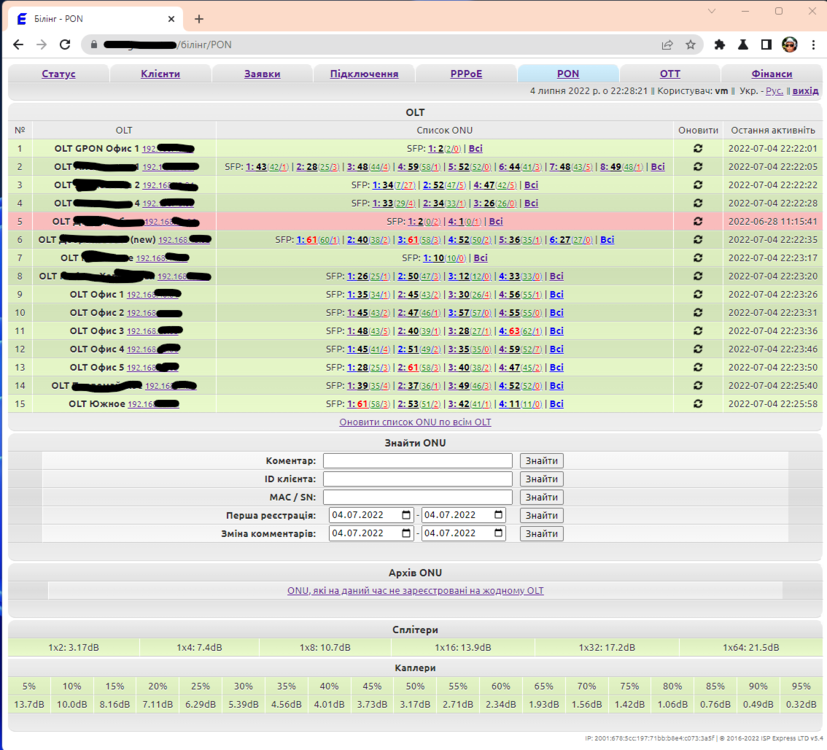Click inside the Коментар input field

(x=418, y=460)
